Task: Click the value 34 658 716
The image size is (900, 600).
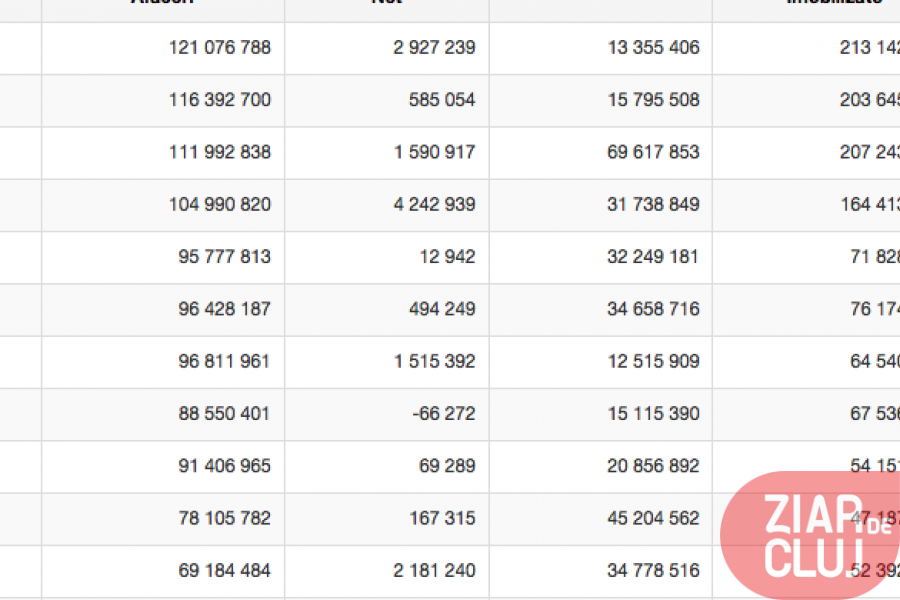Action: 653,309
